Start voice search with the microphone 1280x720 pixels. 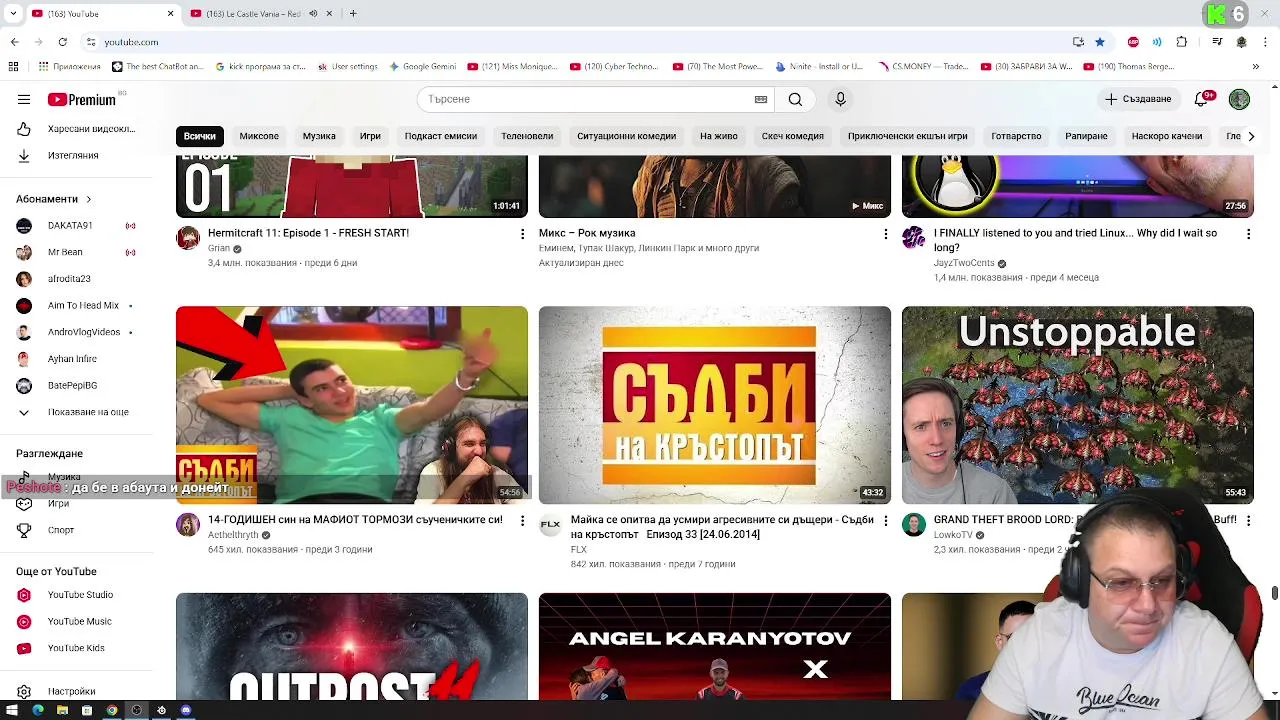click(840, 99)
